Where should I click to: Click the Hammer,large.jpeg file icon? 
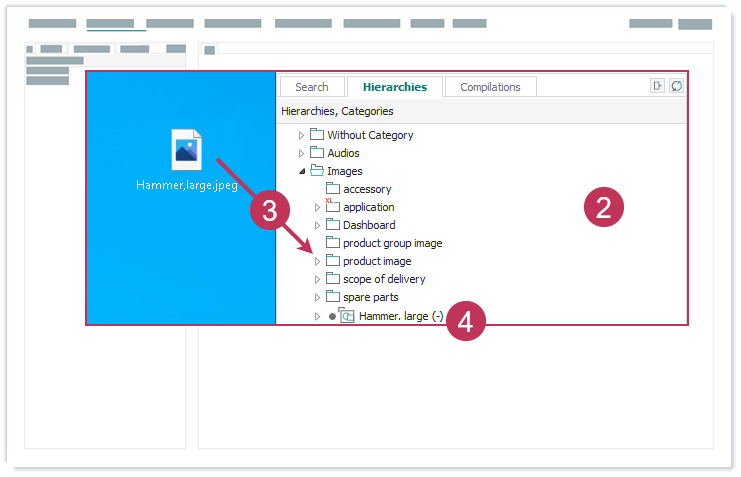187,151
